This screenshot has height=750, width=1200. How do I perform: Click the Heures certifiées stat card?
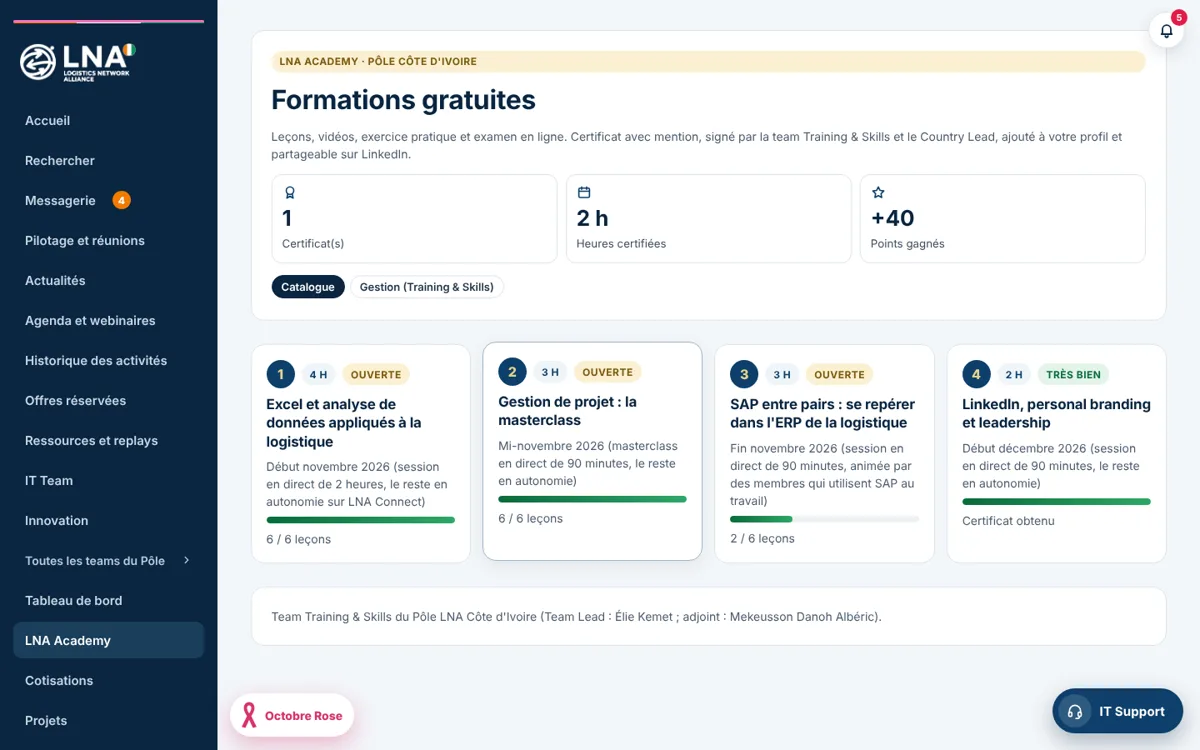point(708,219)
